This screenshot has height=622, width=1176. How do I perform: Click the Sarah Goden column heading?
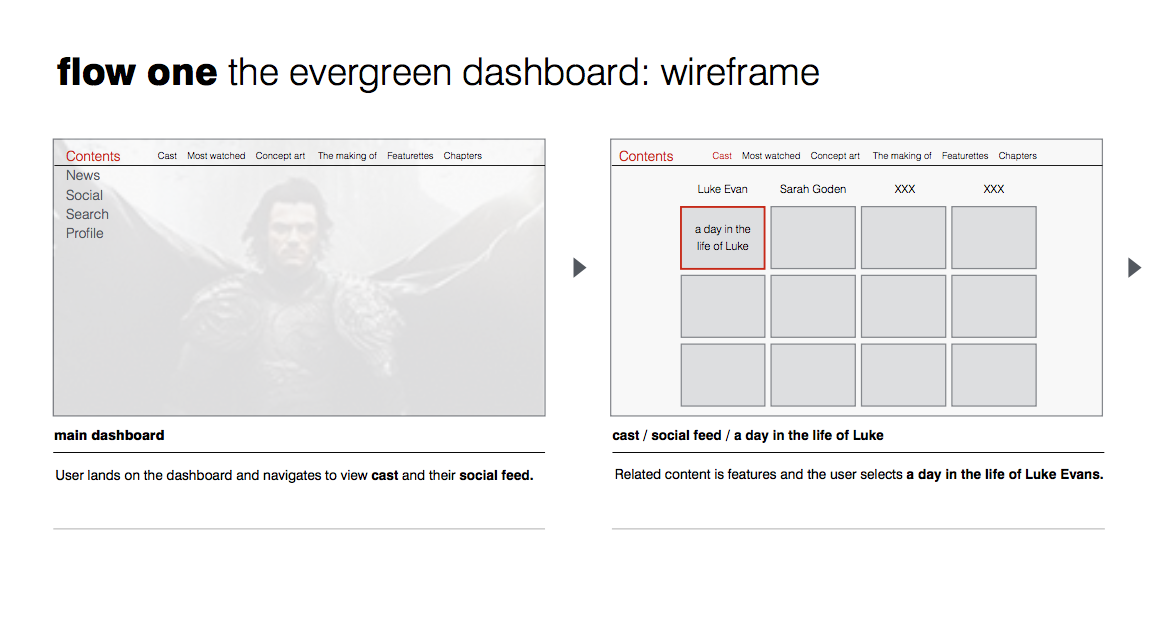[813, 189]
